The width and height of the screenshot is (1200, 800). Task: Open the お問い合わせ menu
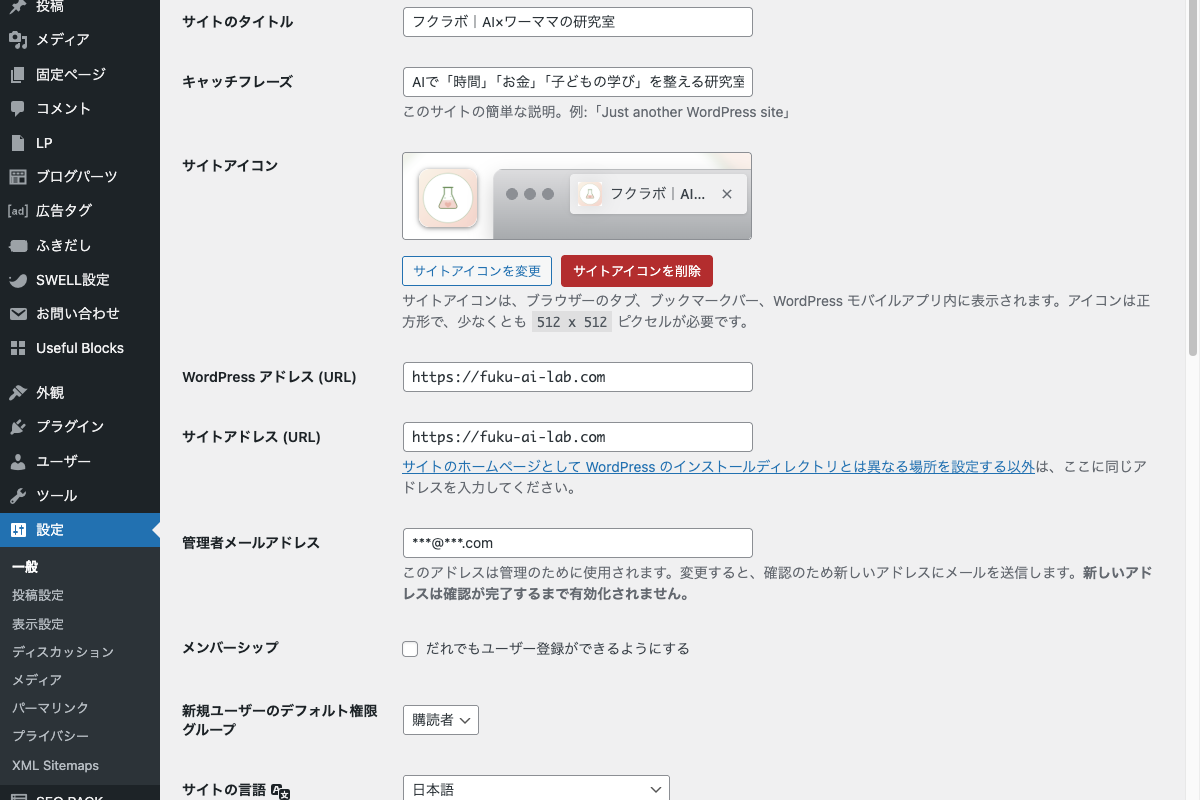(x=80, y=314)
